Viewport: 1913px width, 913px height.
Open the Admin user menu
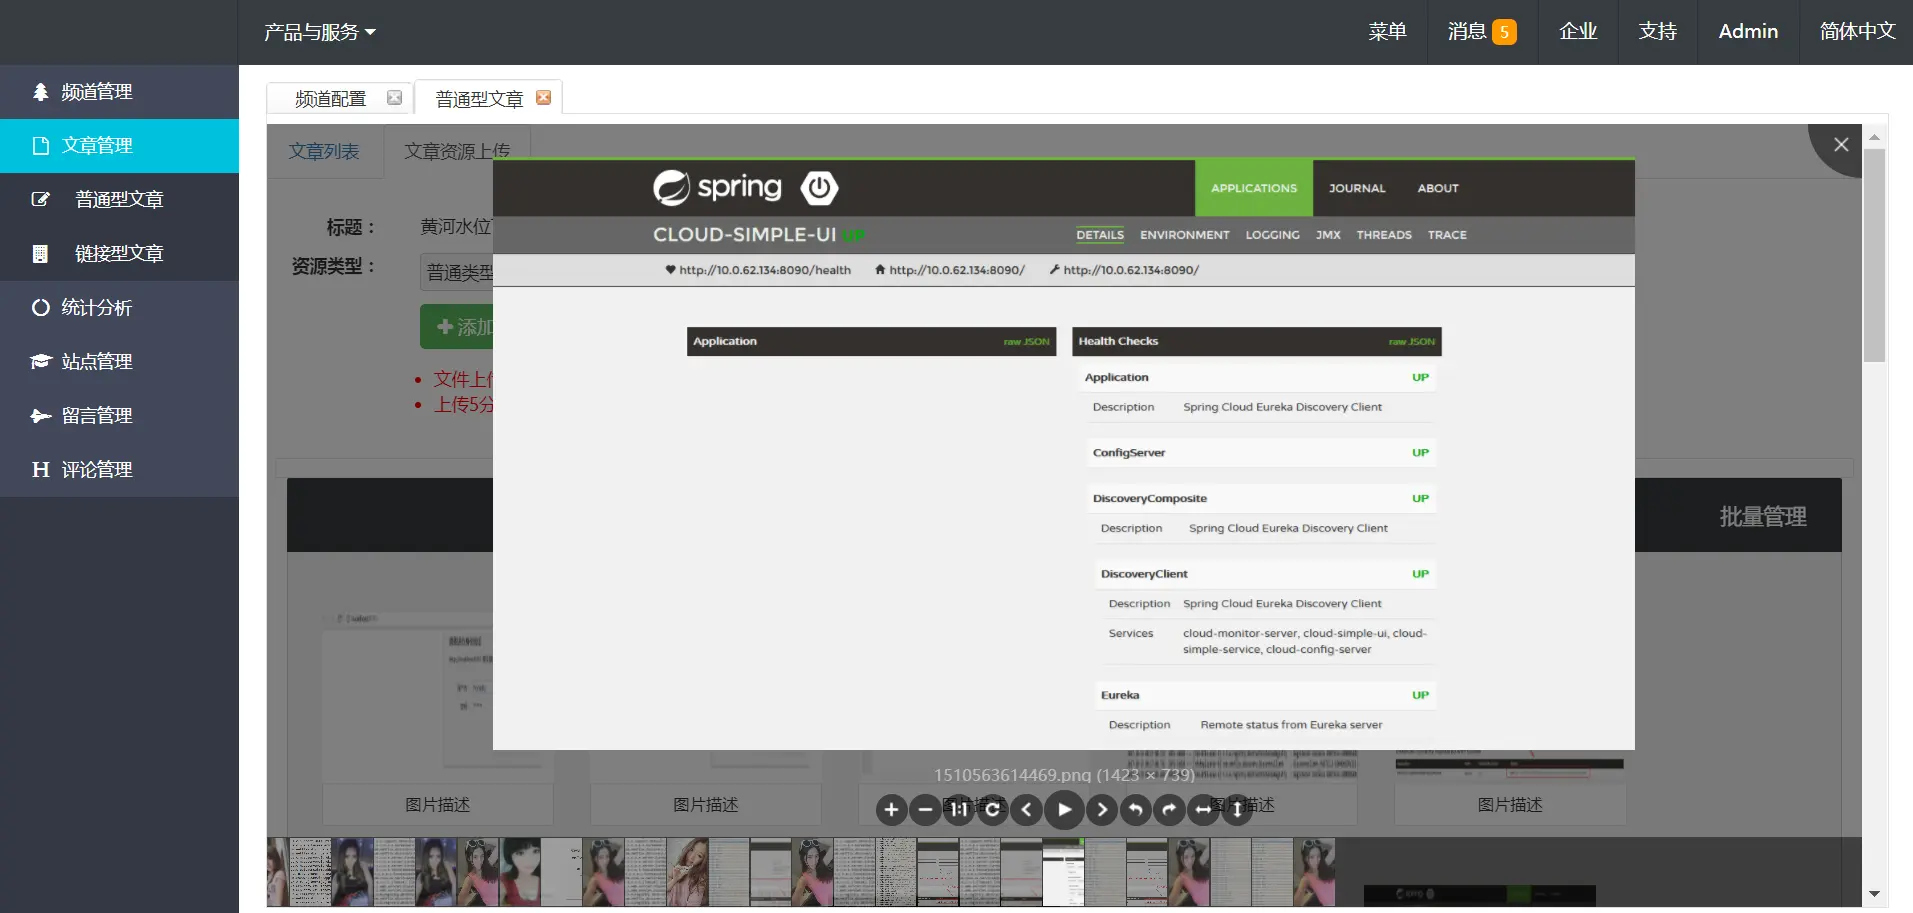[1748, 32]
